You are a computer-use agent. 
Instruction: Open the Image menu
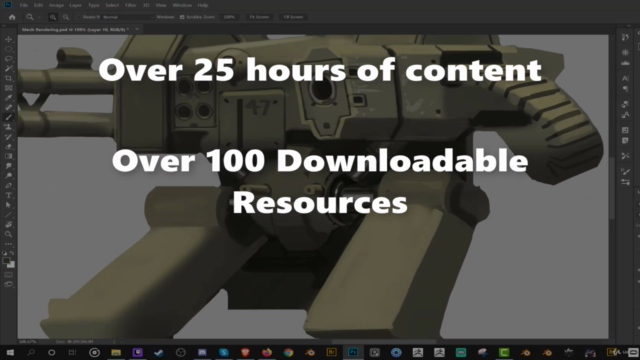click(x=56, y=5)
